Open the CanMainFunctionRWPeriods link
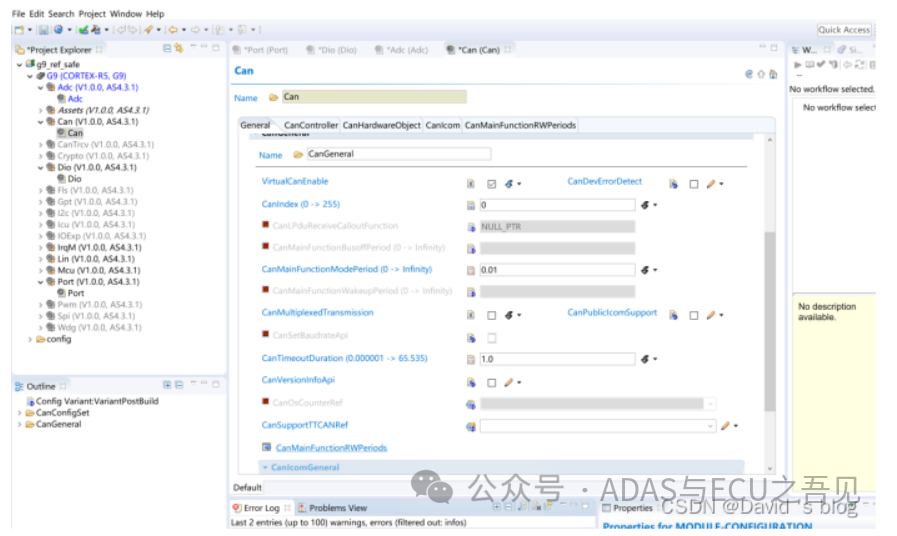 click(x=331, y=448)
